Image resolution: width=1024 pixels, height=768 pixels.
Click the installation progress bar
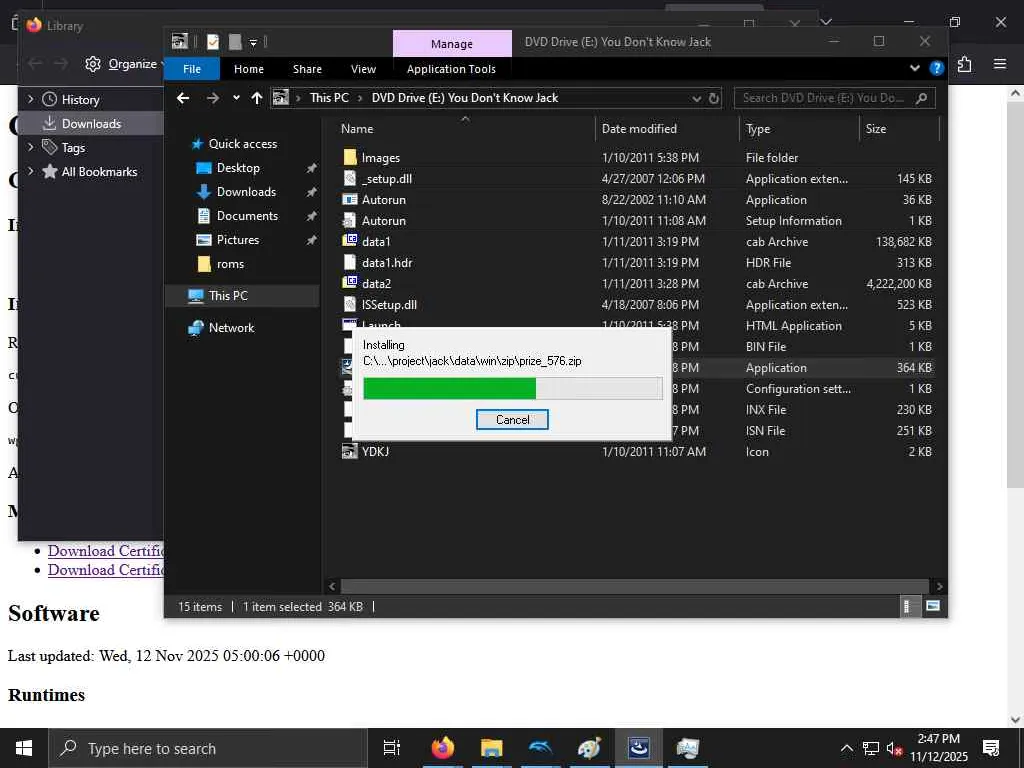coord(513,388)
